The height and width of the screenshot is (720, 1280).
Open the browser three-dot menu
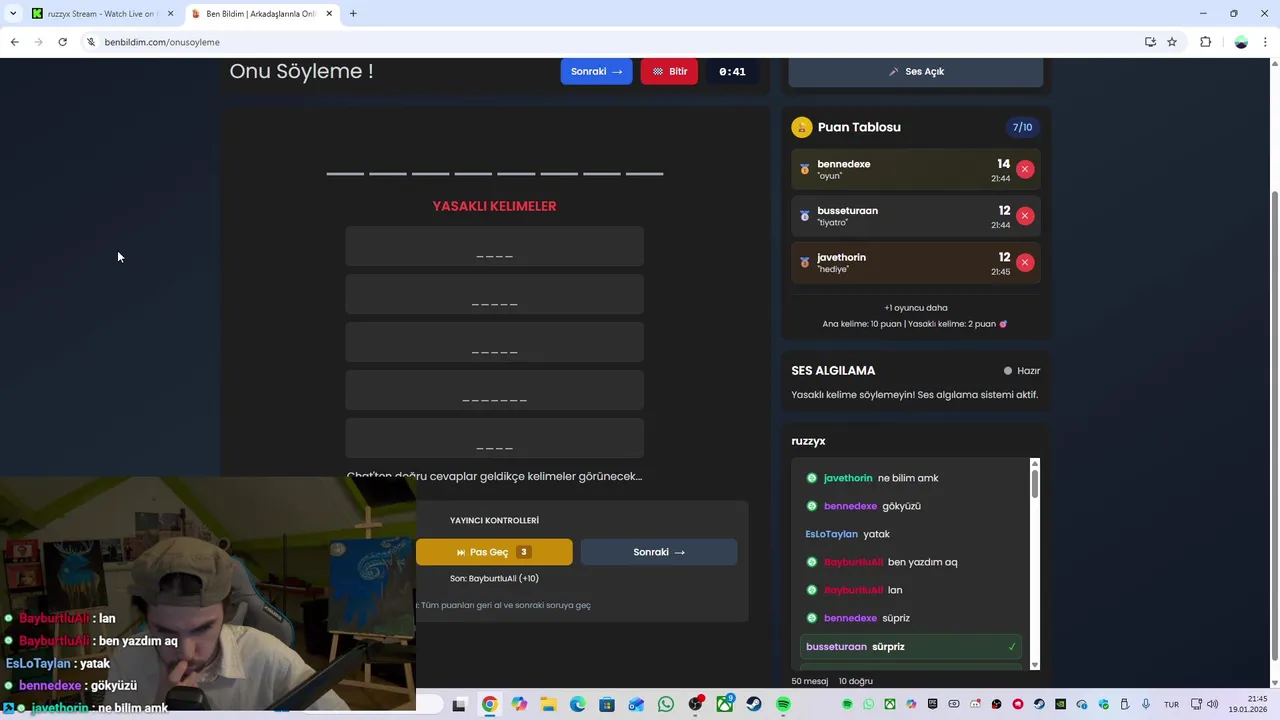point(1266,42)
